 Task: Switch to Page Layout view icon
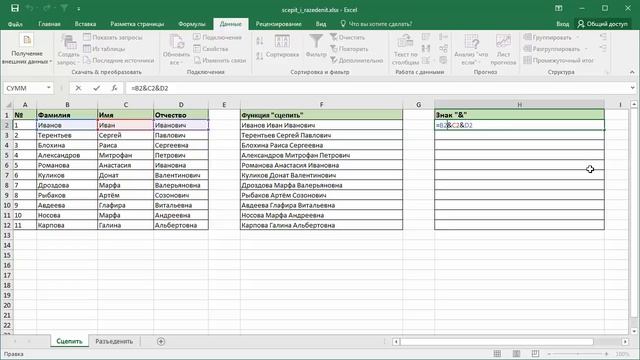coord(516,353)
